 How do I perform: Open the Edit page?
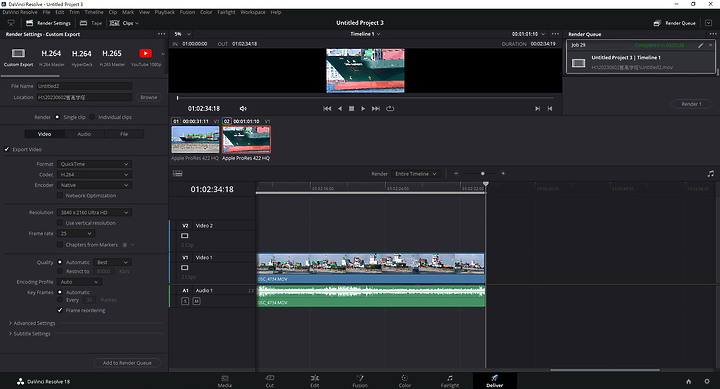(315, 381)
